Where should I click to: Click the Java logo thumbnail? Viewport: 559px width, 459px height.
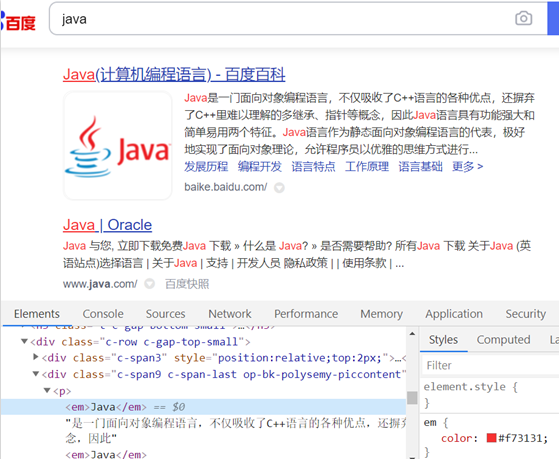118,146
